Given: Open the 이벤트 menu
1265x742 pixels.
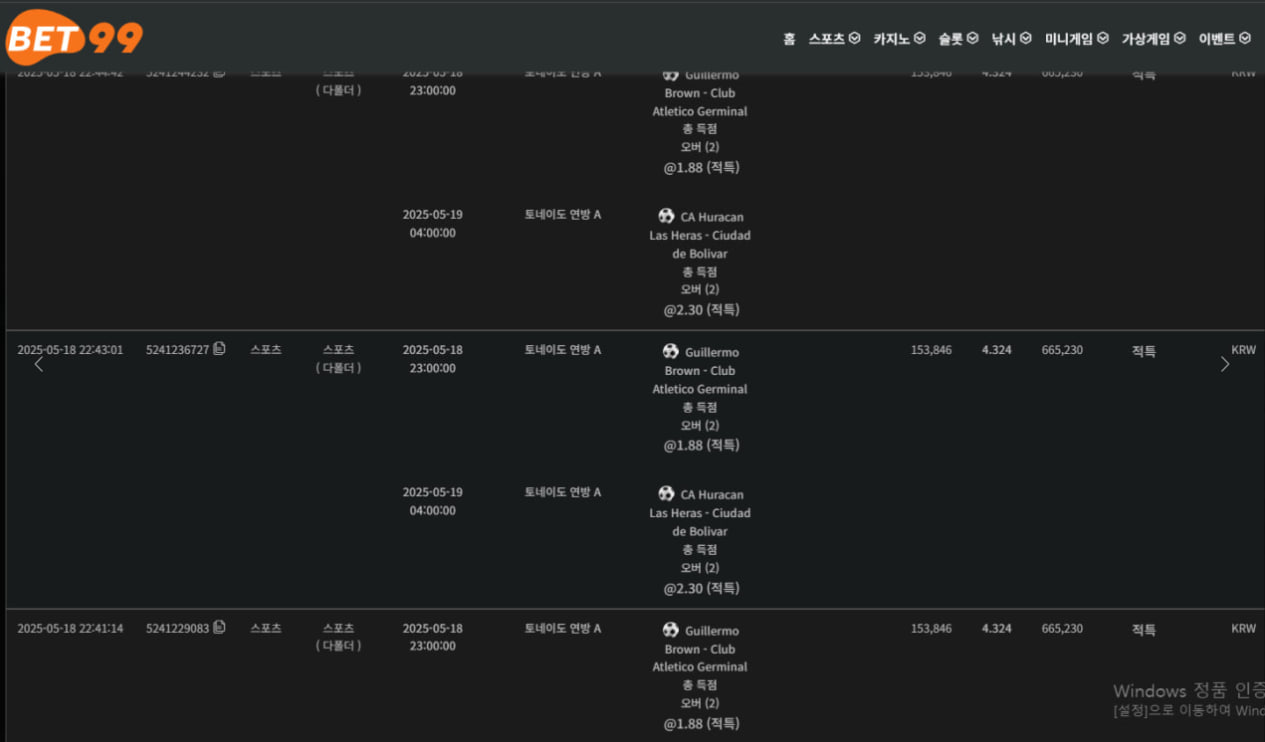Looking at the screenshot, I should (1224, 39).
